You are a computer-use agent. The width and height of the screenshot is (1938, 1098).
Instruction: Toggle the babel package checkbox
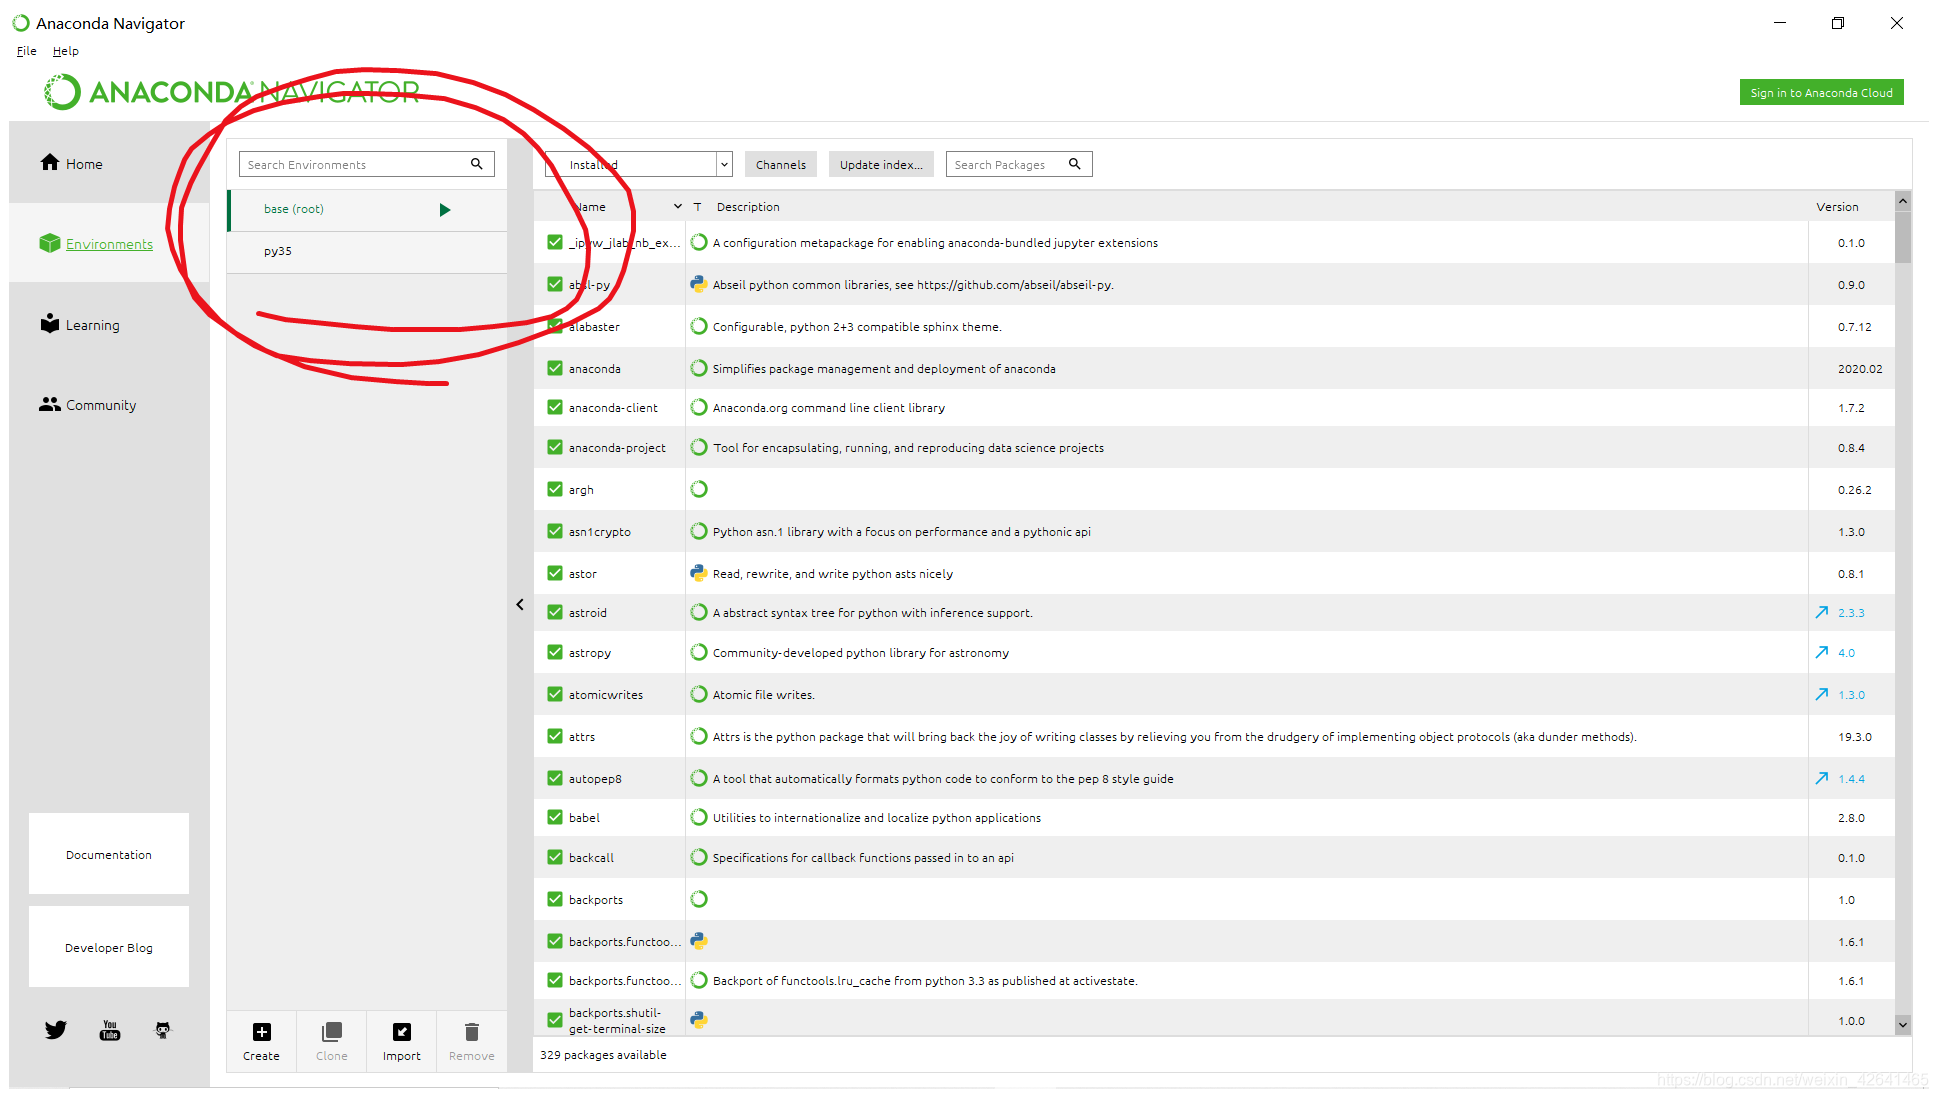(555, 817)
